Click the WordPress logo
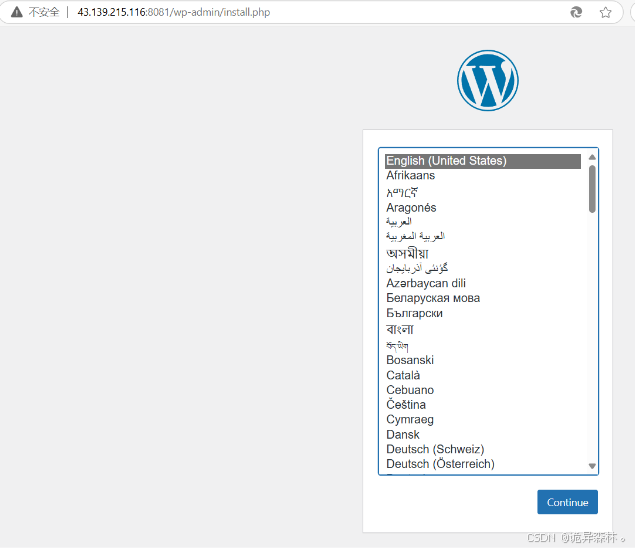Screen dimensions: 635x549 pyautogui.click(x=488, y=80)
